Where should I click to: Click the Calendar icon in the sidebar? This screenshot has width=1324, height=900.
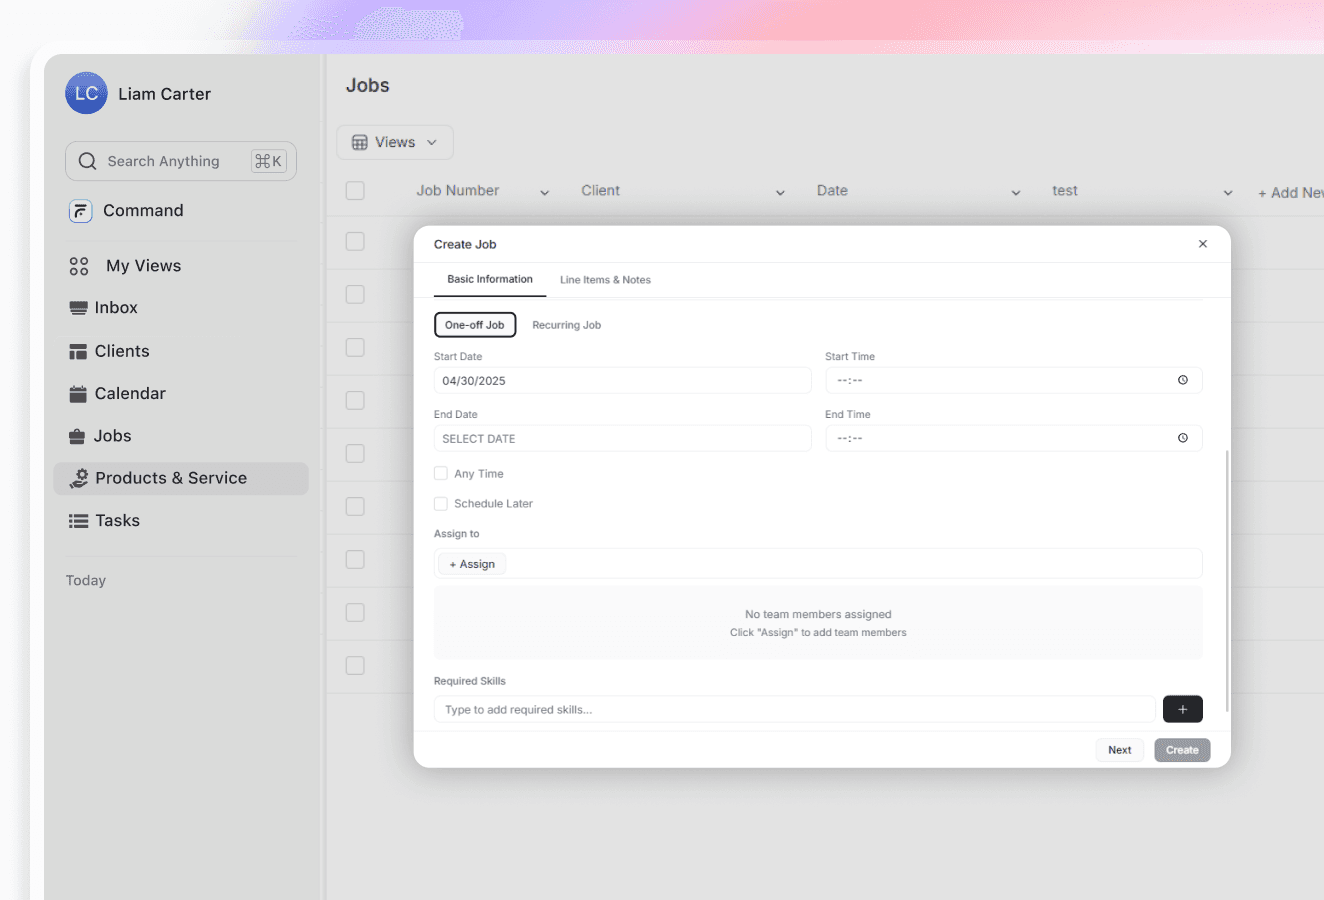pyautogui.click(x=76, y=393)
